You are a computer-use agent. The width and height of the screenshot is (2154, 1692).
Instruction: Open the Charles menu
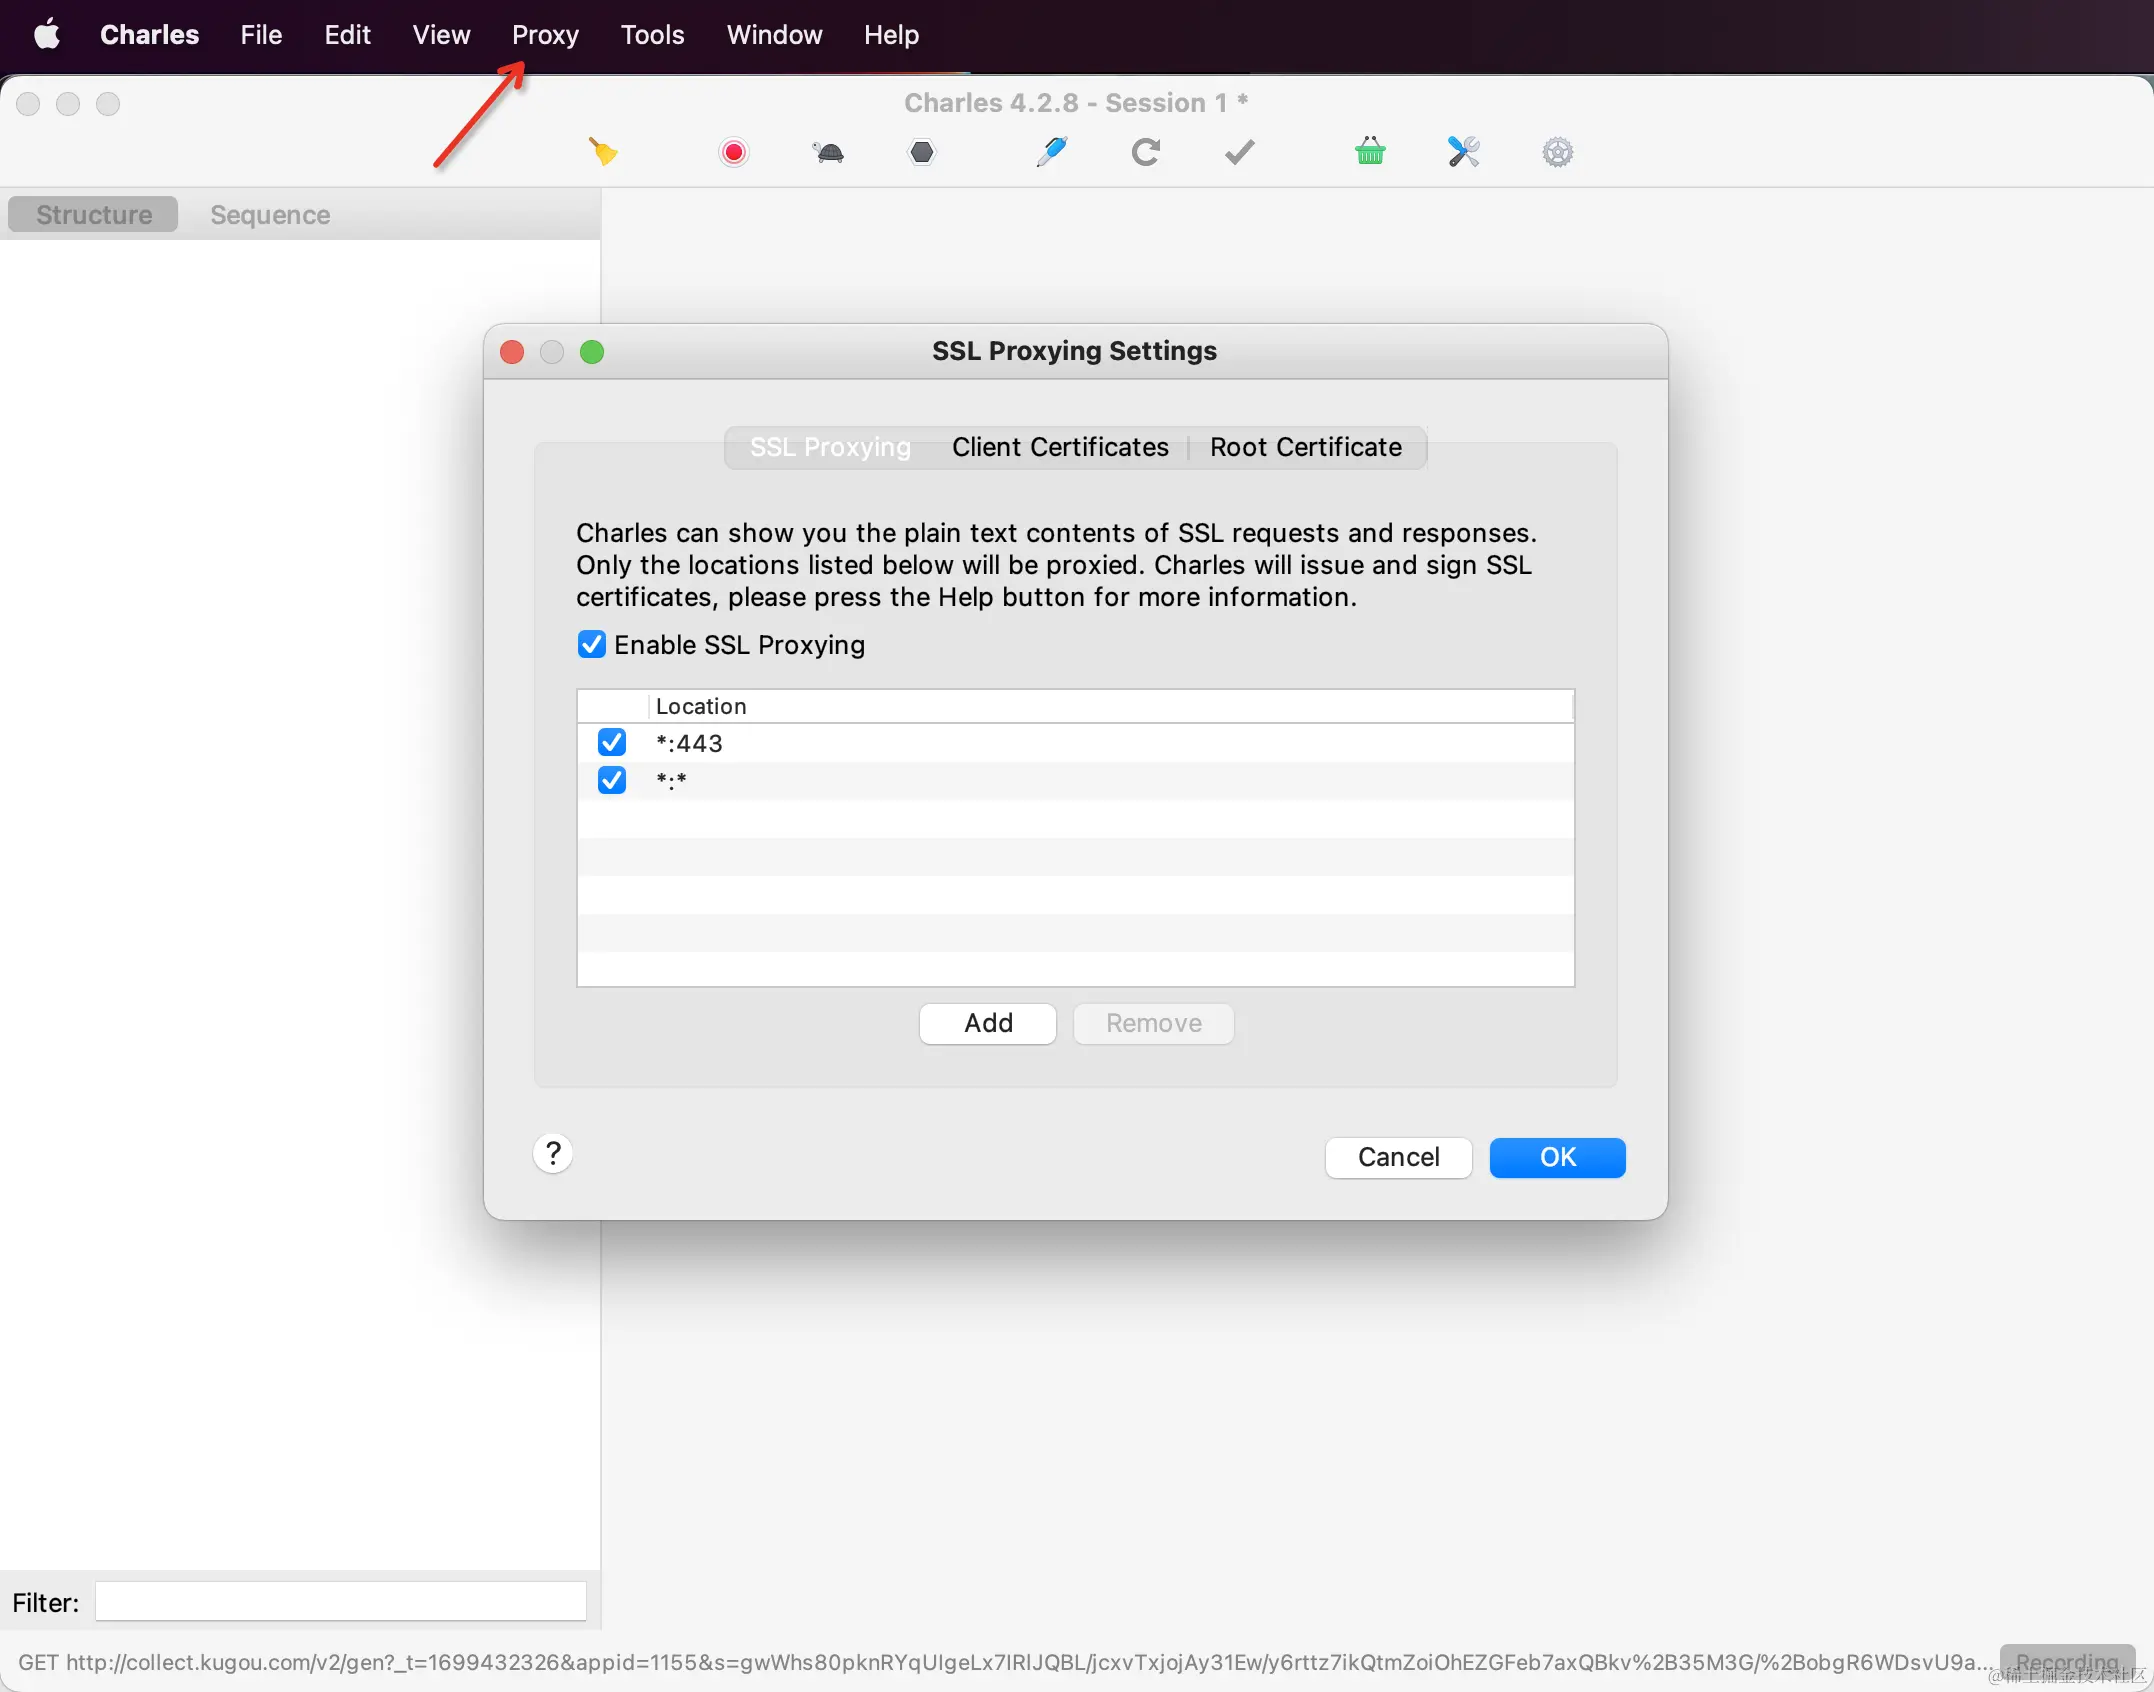point(150,35)
